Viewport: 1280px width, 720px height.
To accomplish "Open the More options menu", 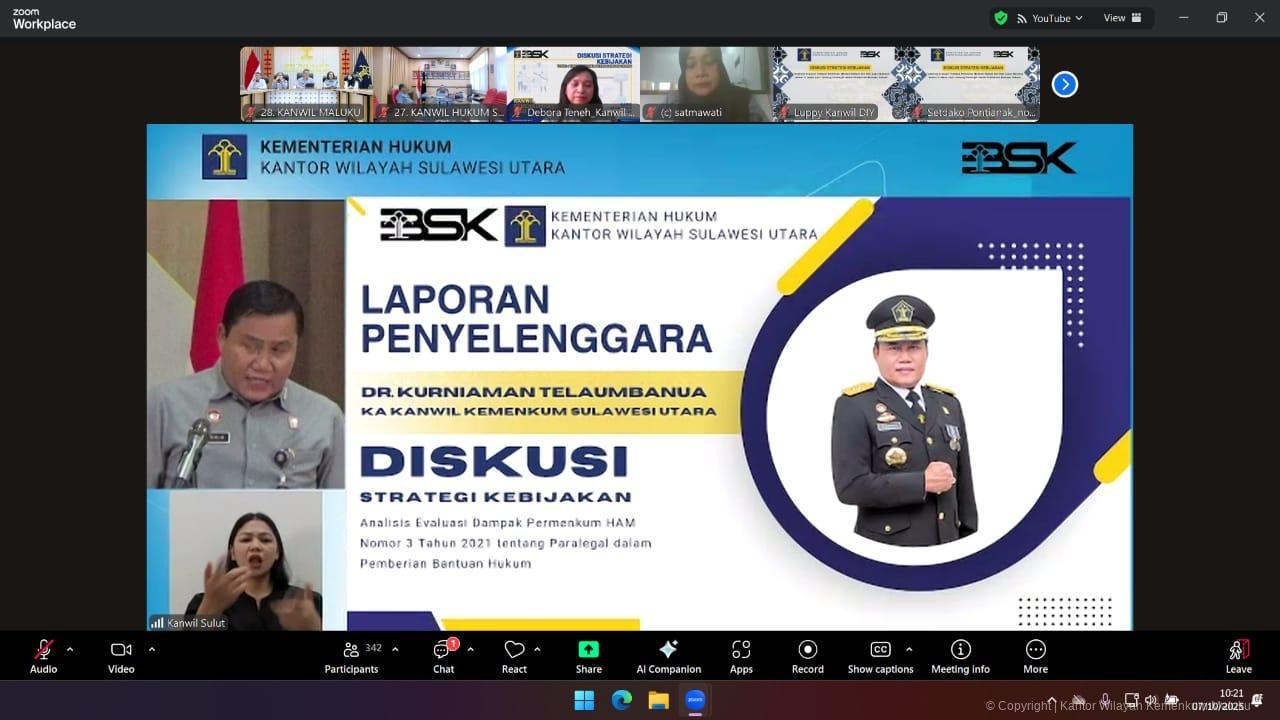I will 1035,655.
